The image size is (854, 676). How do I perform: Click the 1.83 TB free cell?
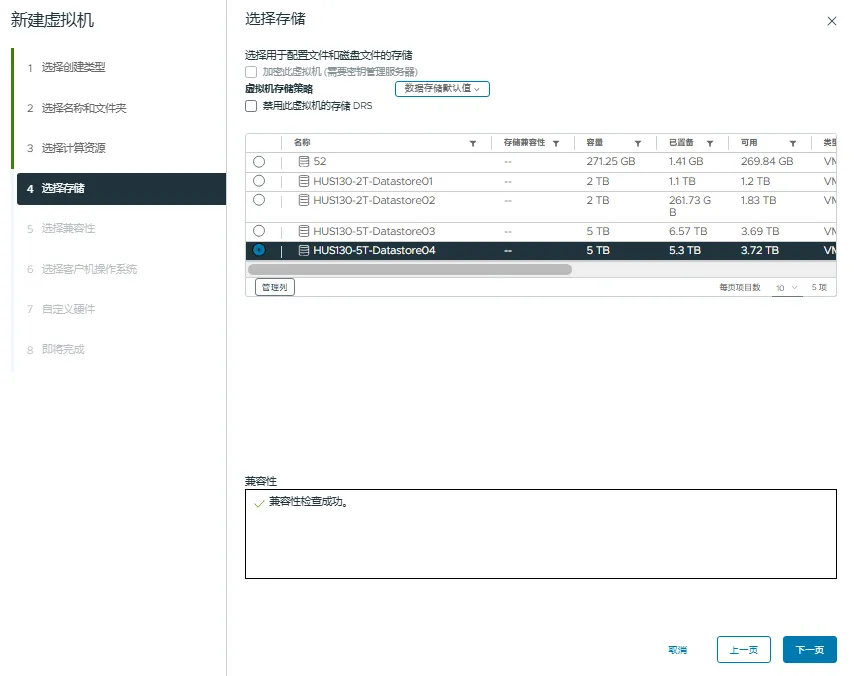(758, 200)
